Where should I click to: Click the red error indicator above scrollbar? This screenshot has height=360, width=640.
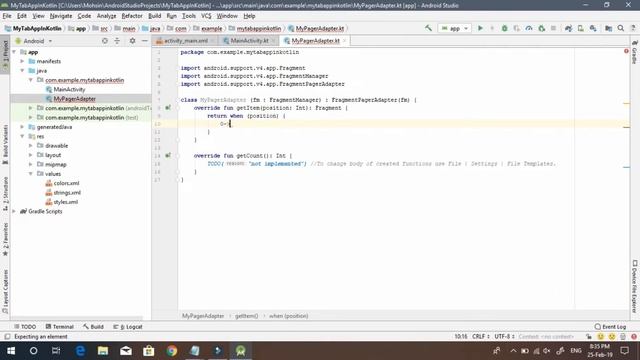pyautogui.click(x=626, y=51)
